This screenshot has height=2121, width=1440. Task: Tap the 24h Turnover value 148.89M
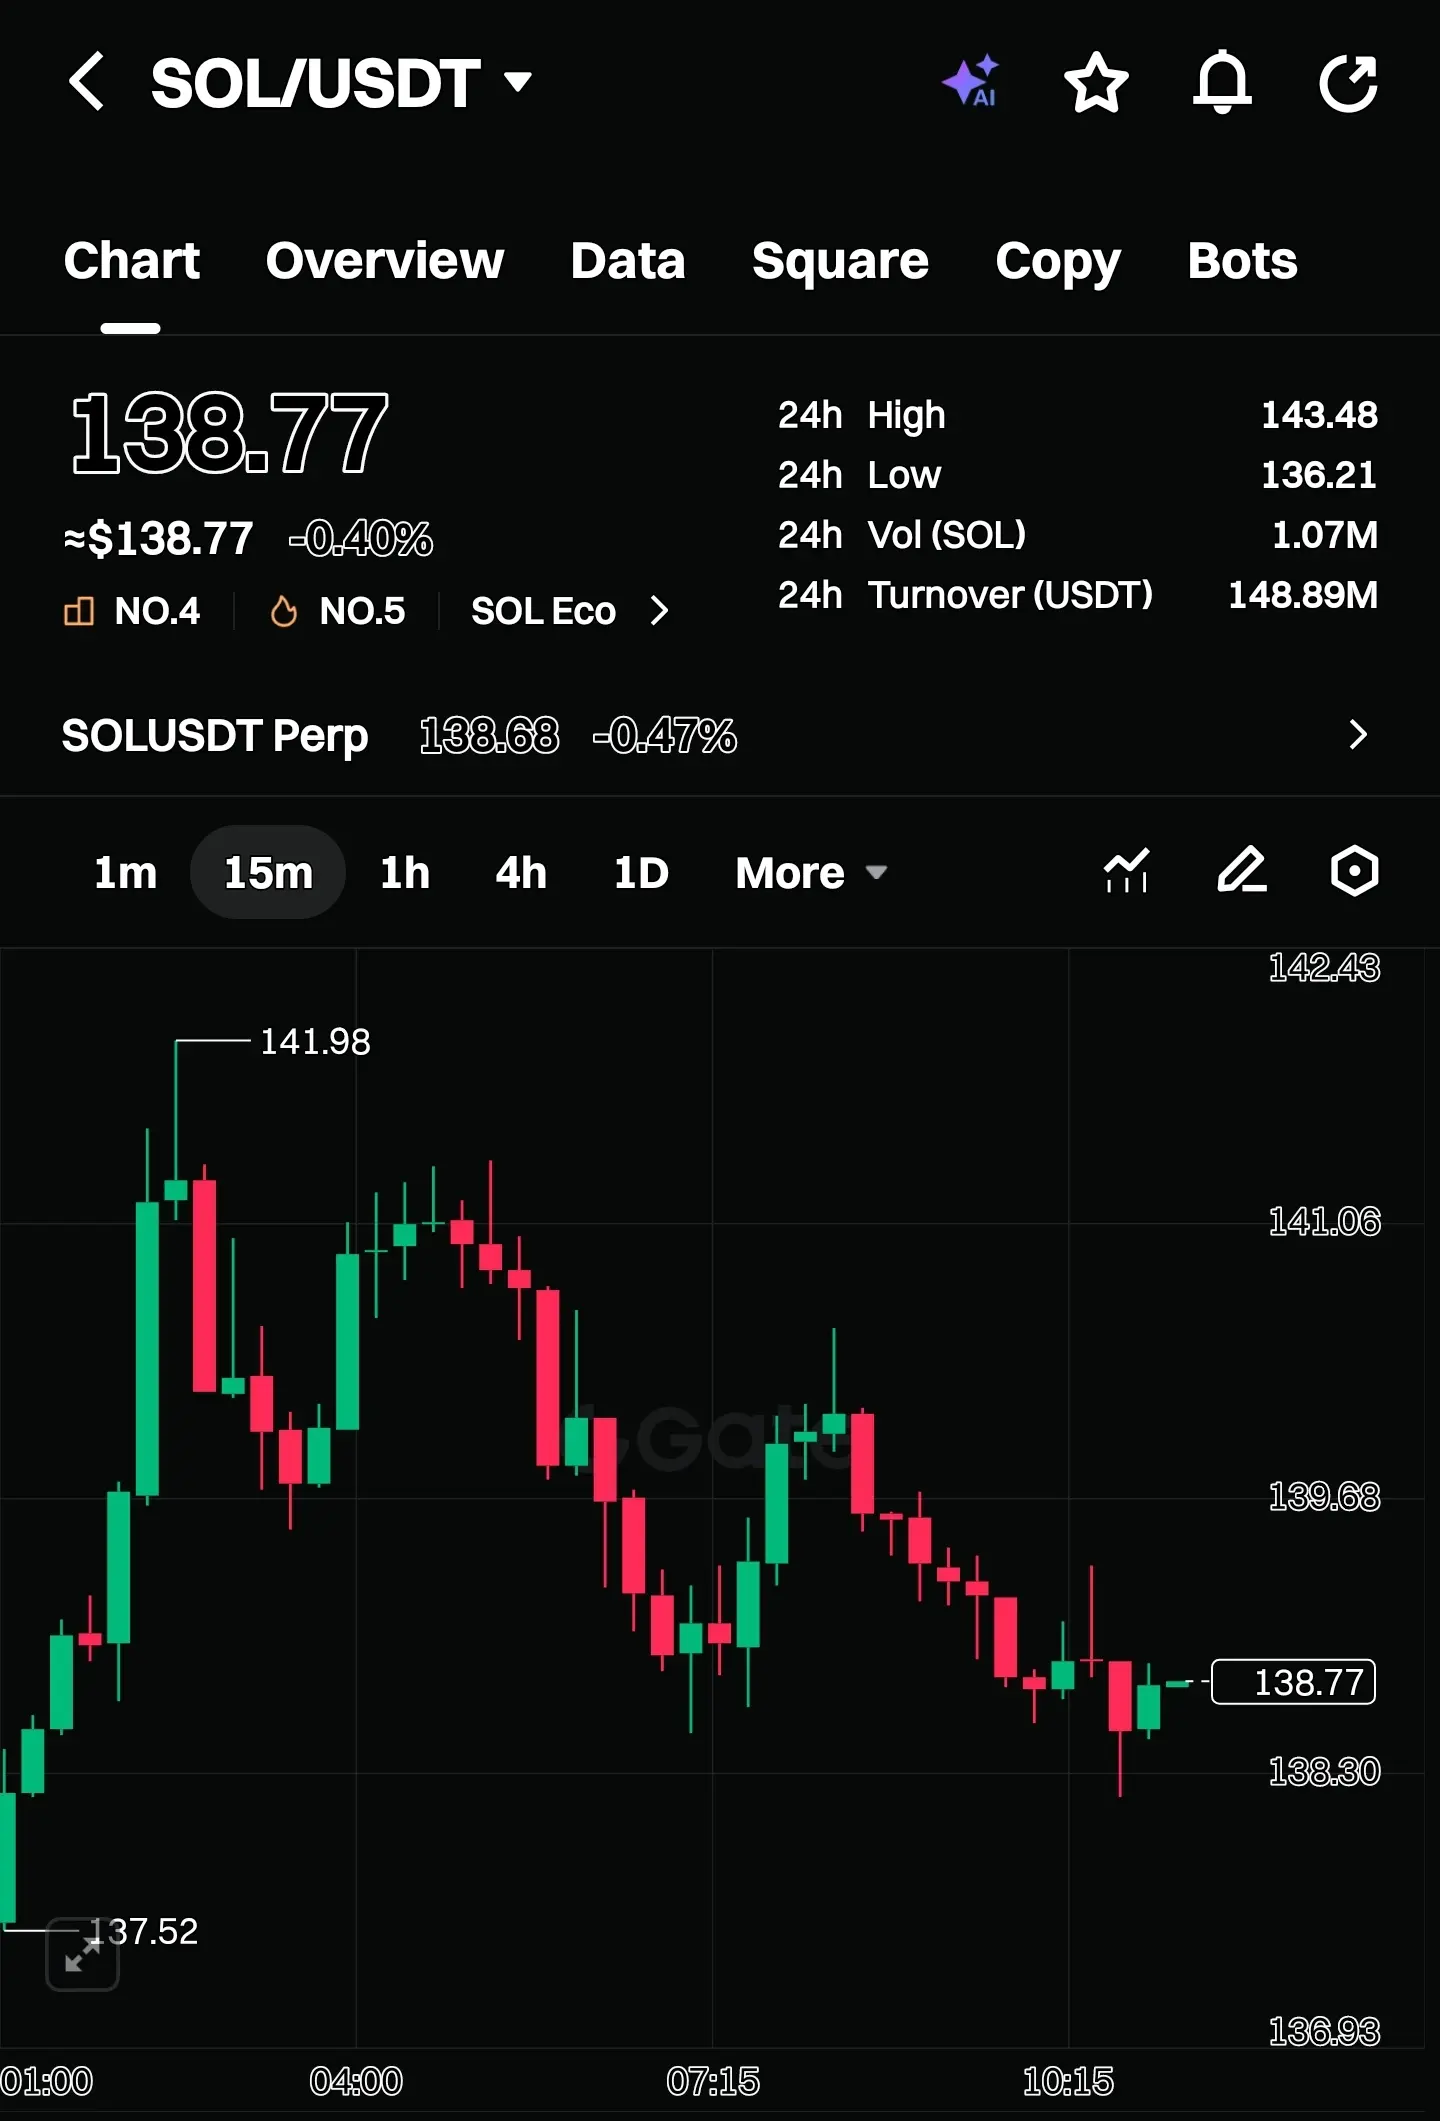pyautogui.click(x=1303, y=595)
